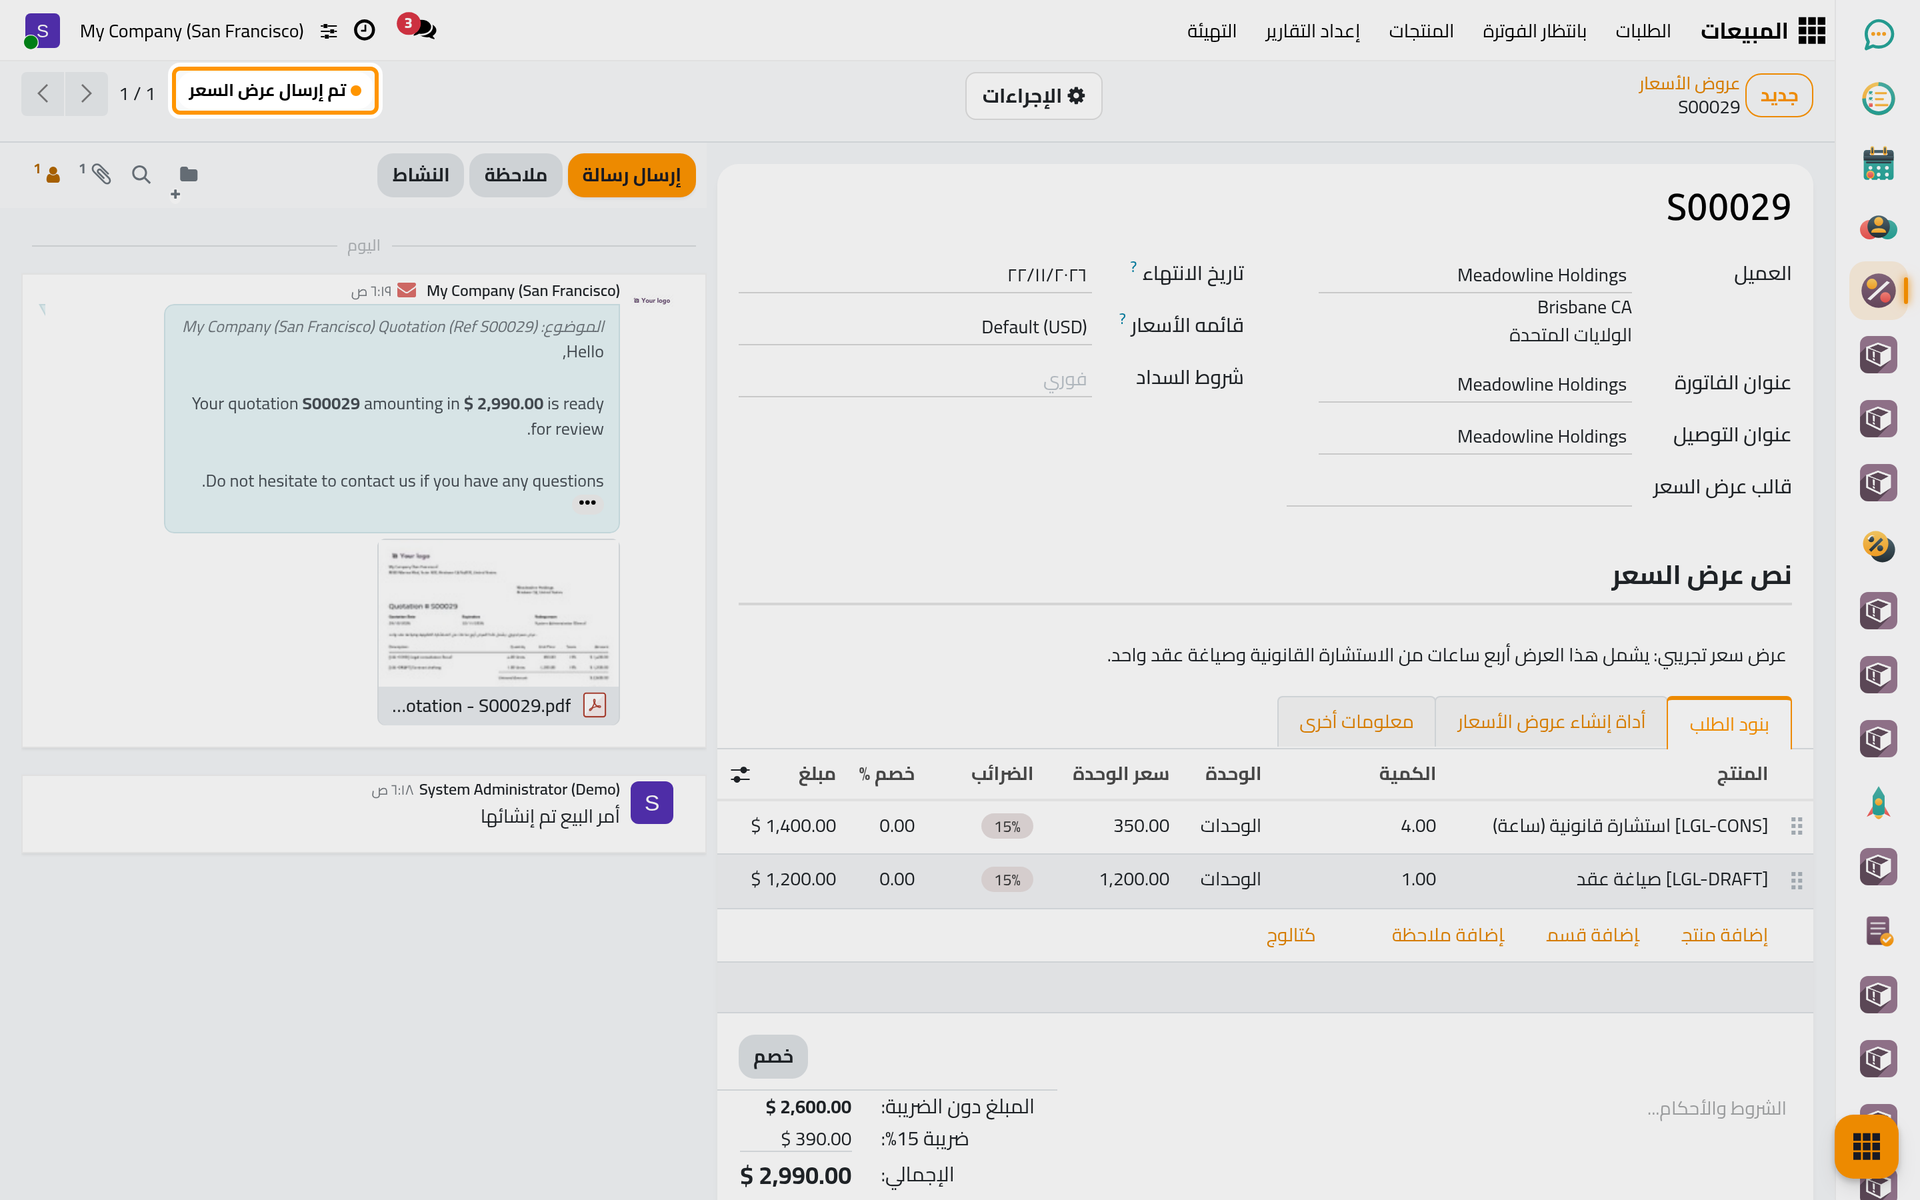Click the جديد new button

[x=1779, y=96]
